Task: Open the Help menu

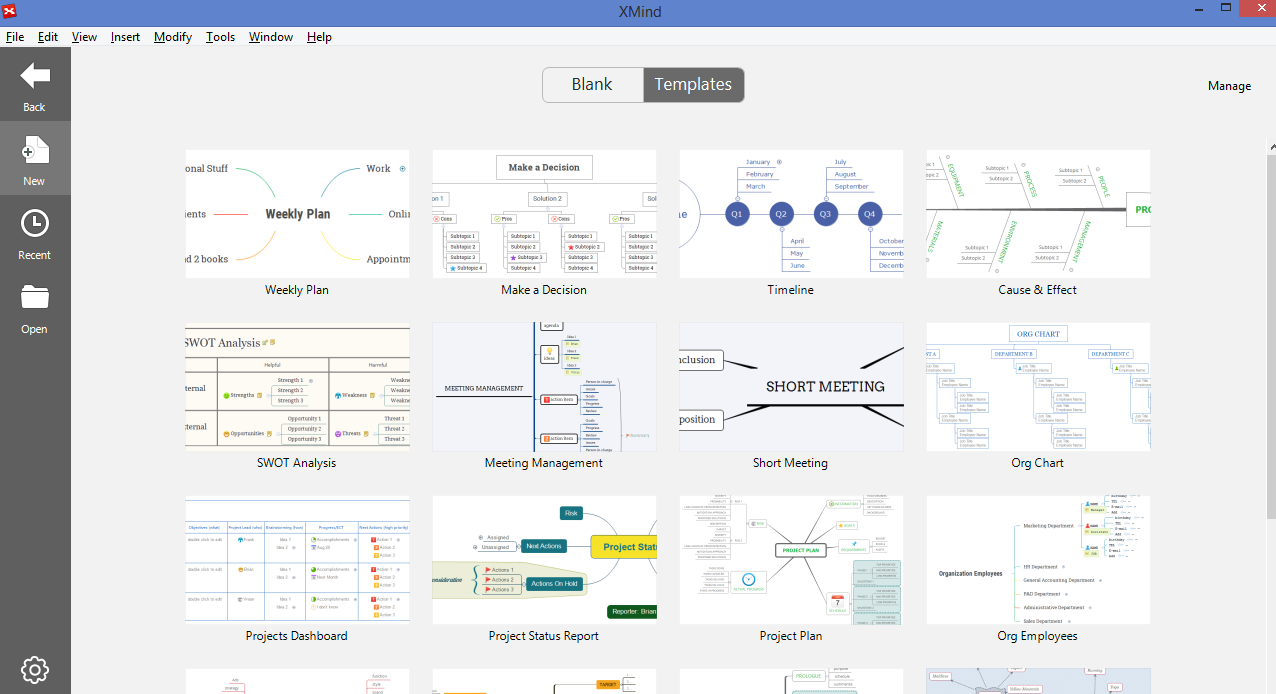Action: 319,37
